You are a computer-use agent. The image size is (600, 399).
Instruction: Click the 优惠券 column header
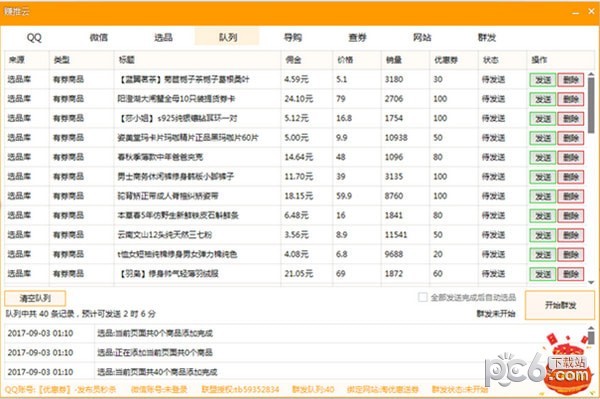[454, 60]
